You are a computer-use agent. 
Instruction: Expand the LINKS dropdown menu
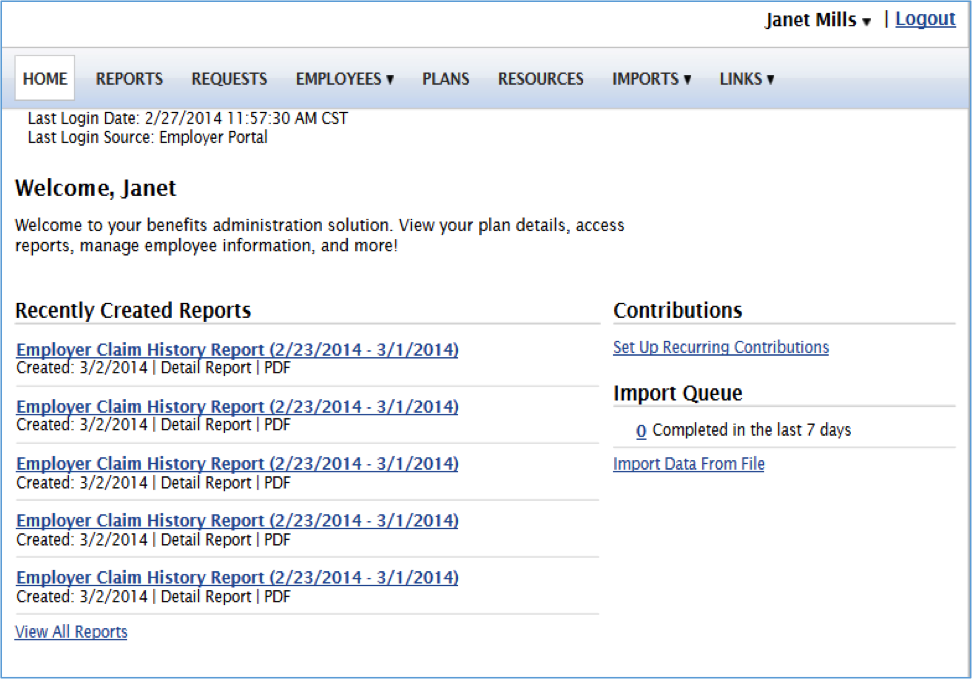tap(747, 79)
